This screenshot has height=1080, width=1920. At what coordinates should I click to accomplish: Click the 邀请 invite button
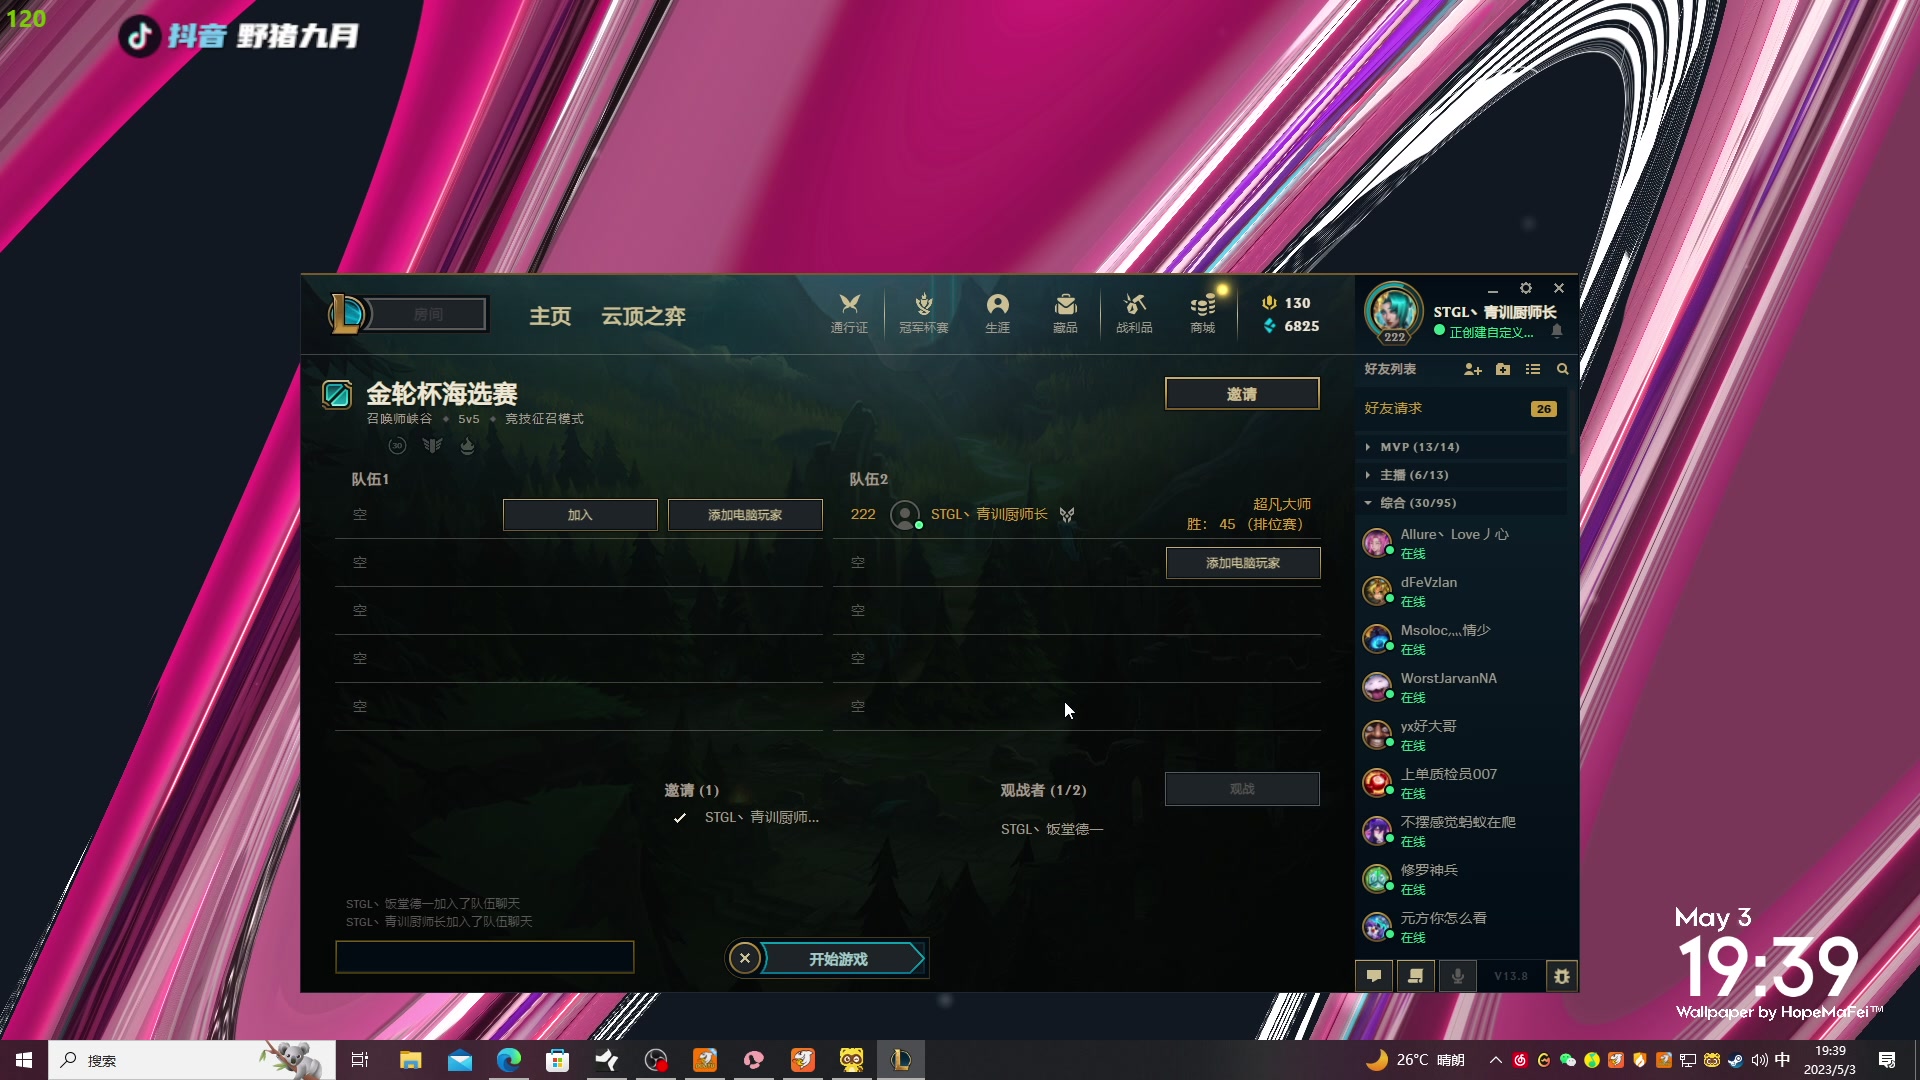pyautogui.click(x=1242, y=394)
